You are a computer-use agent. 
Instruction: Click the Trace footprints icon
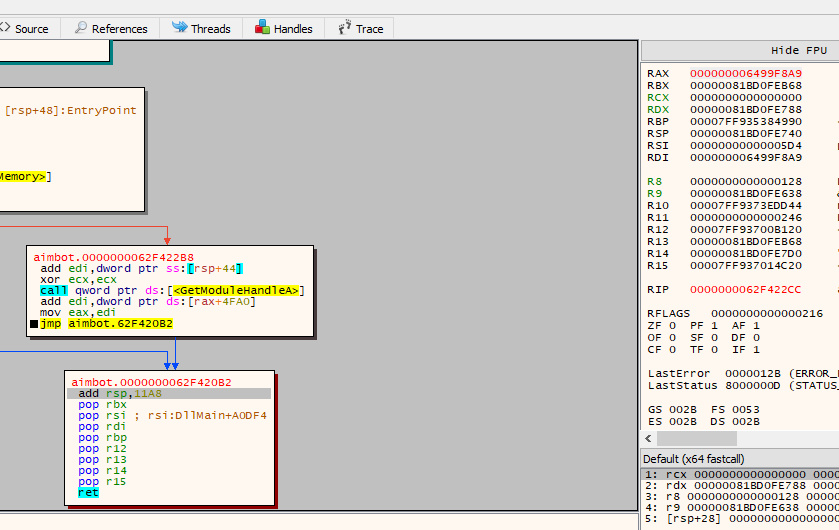point(345,27)
